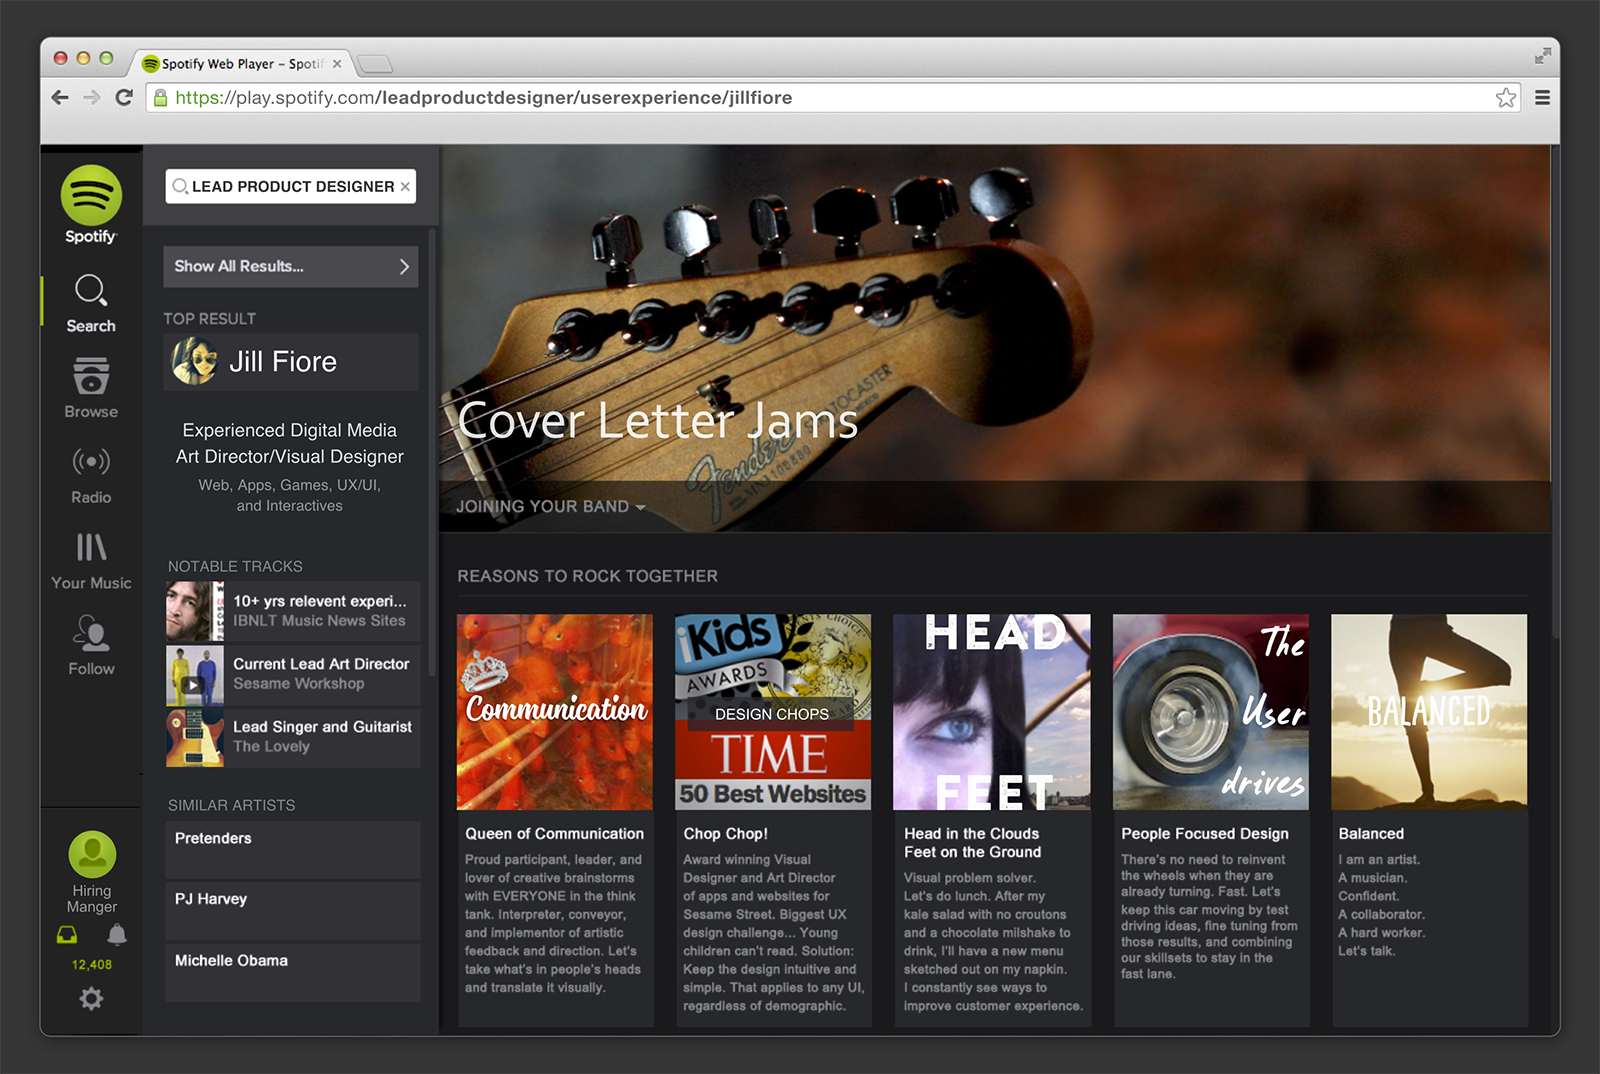Viewport: 1600px width, 1074px height.
Task: Open the inbox icon under Hiring Manger
Action: click(x=67, y=935)
